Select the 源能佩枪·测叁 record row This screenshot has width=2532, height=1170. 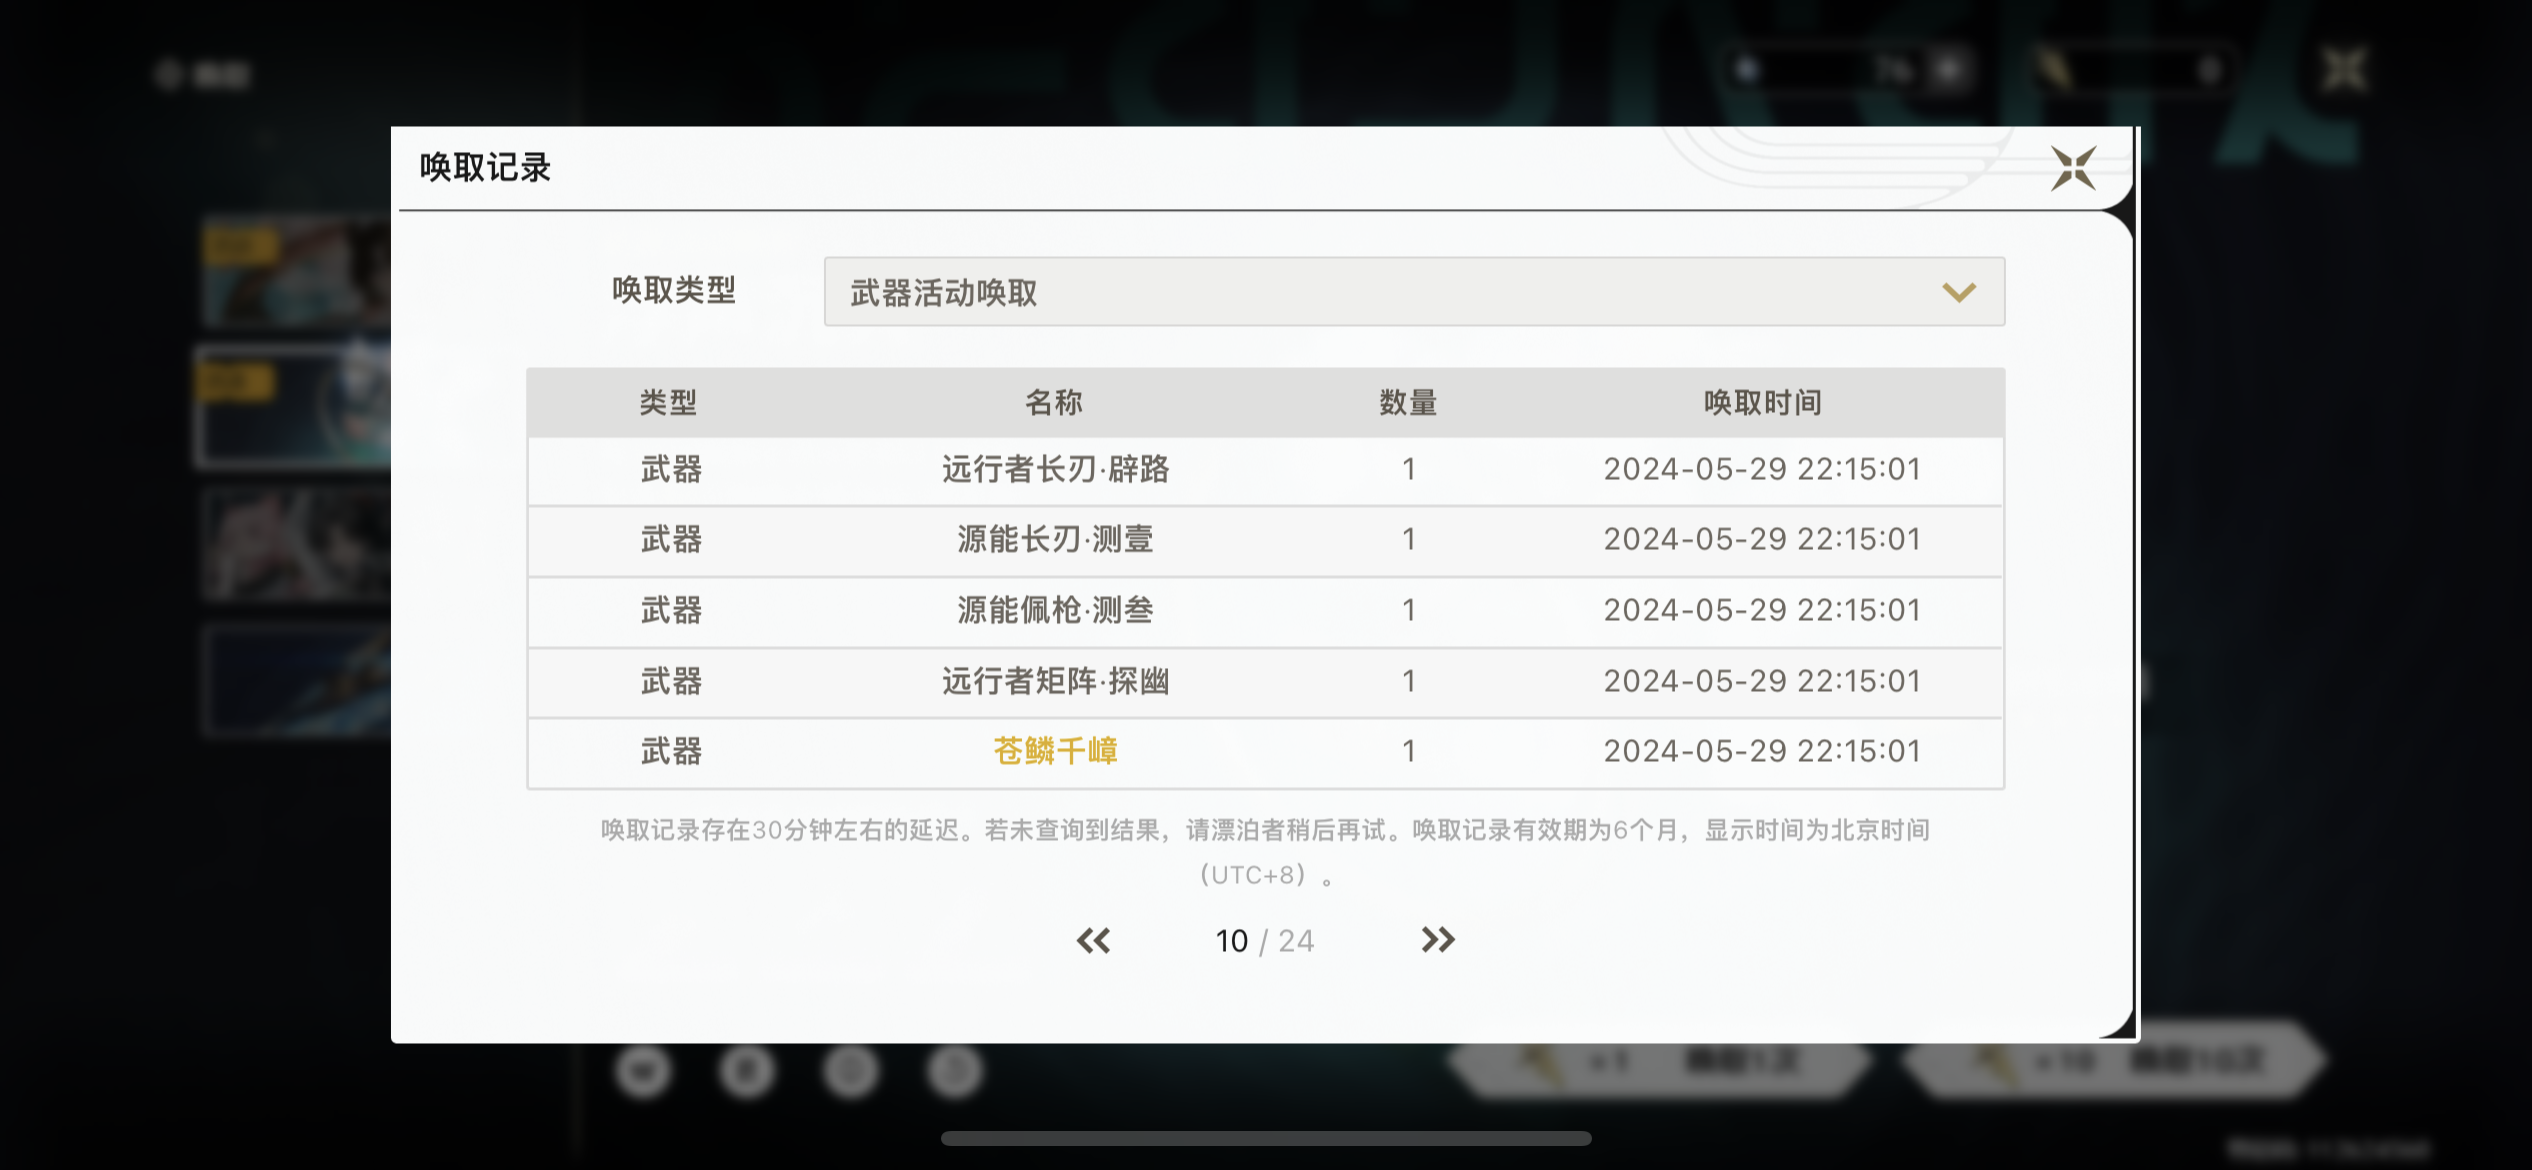point(1055,610)
